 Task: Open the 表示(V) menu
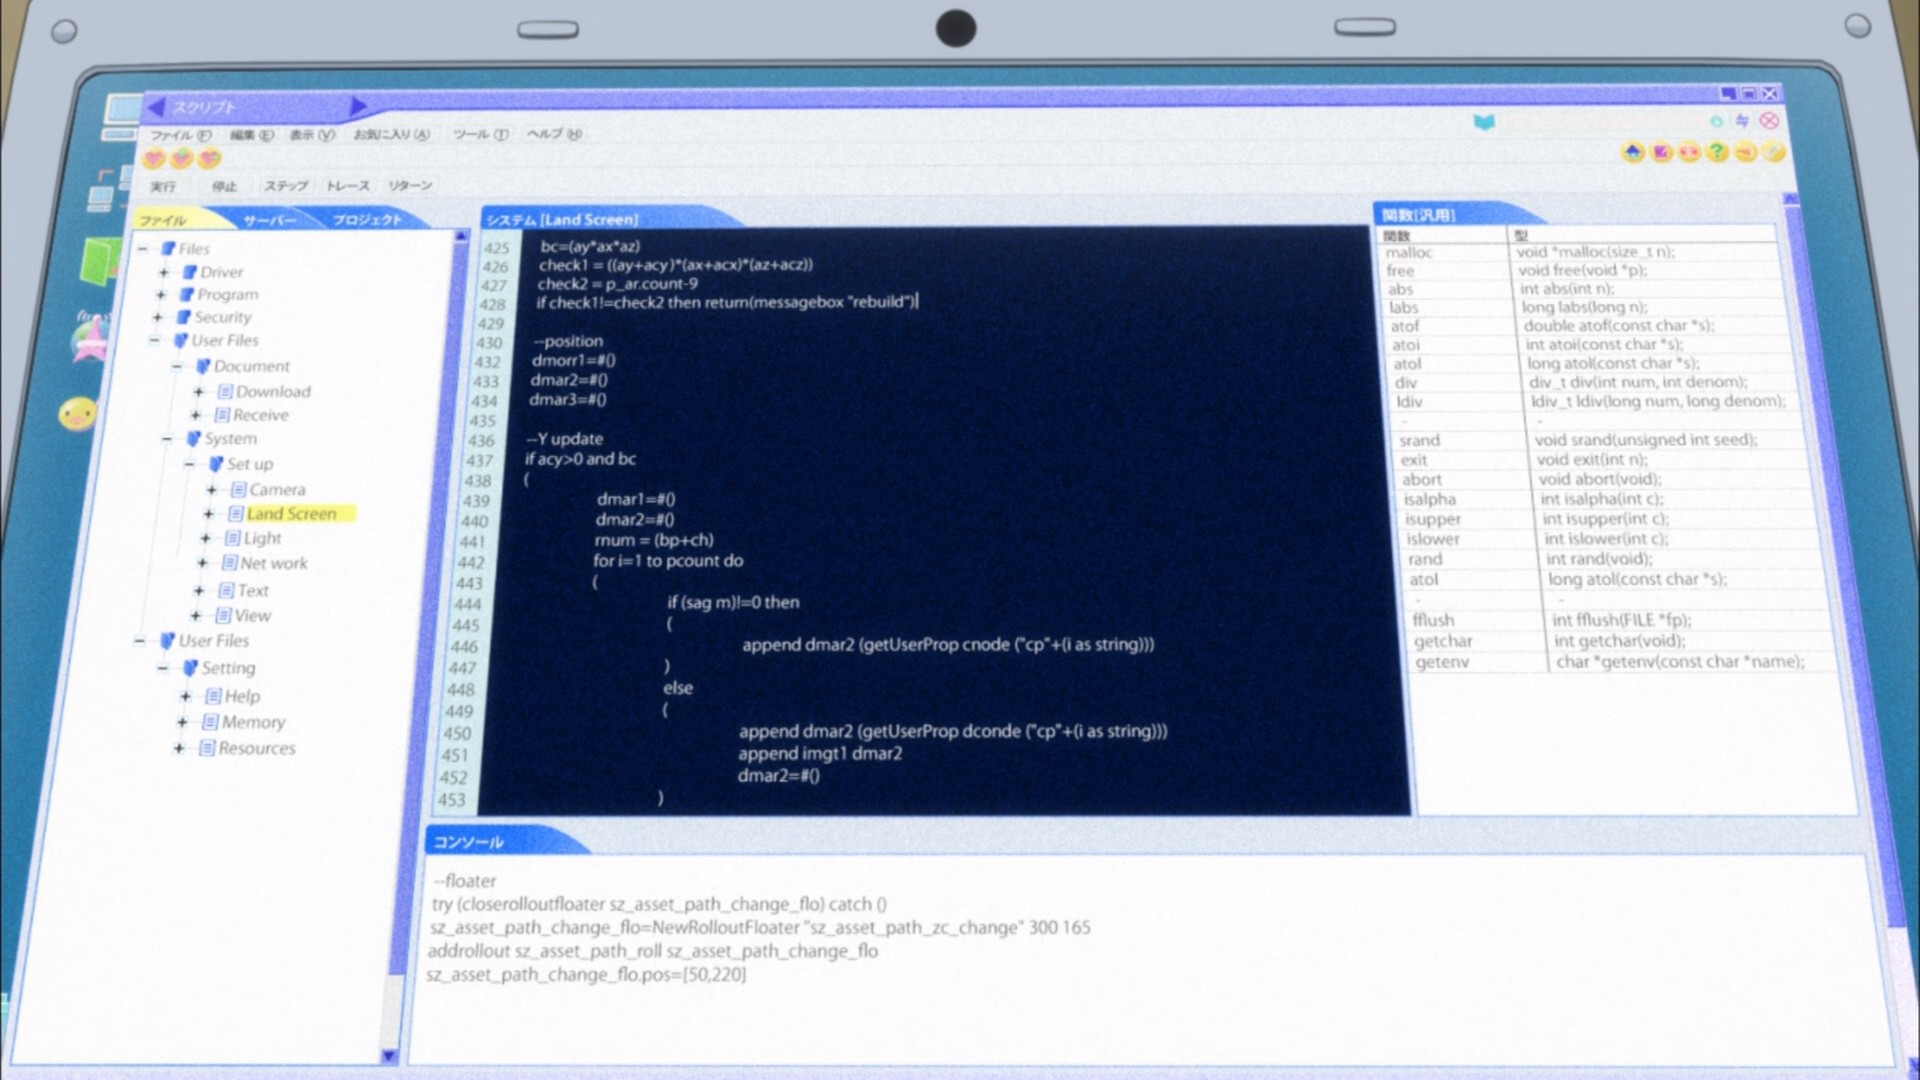[x=312, y=135]
